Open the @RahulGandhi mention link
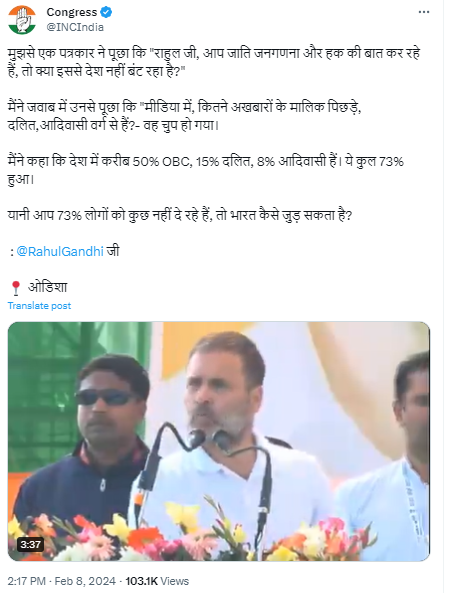455x593 pixels. coord(60,251)
